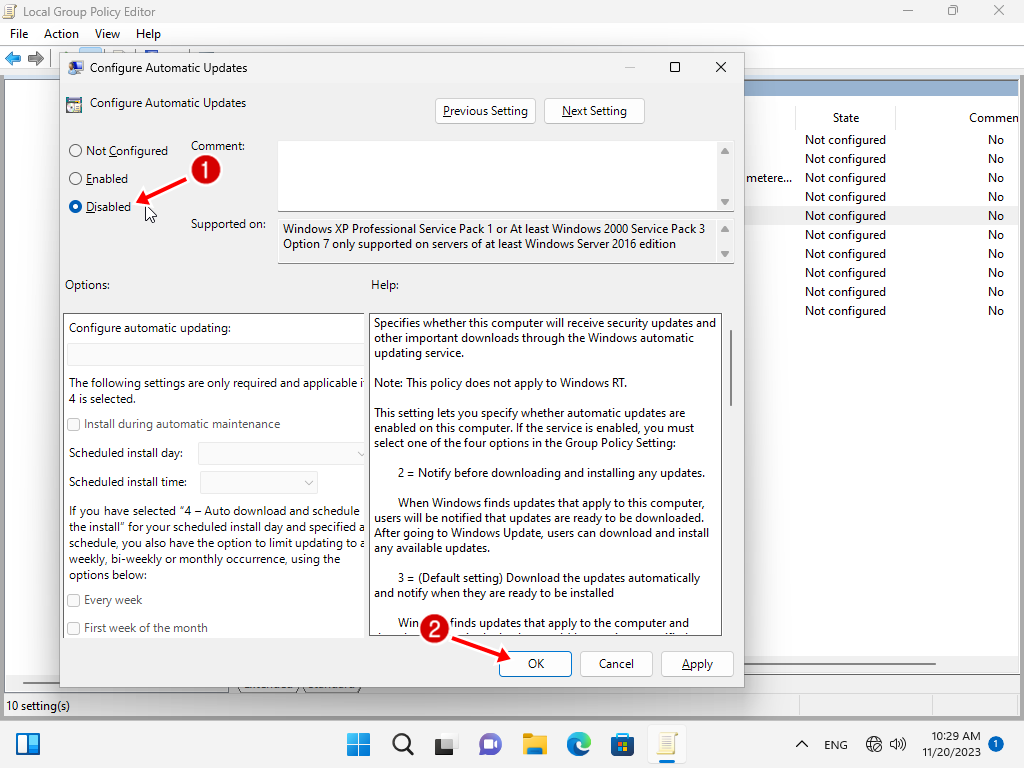Image resolution: width=1024 pixels, height=768 pixels.
Task: Click the Help text vertical scrollbar
Action: (x=730, y=370)
